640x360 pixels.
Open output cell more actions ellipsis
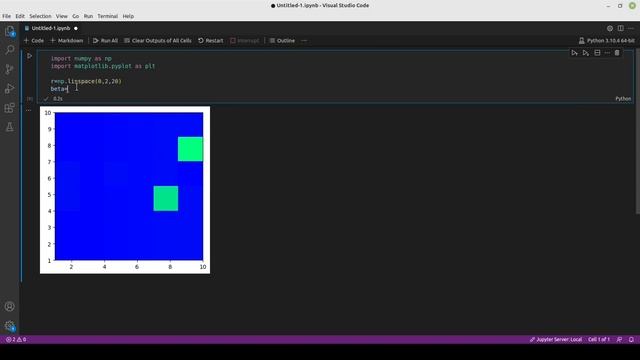28,110
